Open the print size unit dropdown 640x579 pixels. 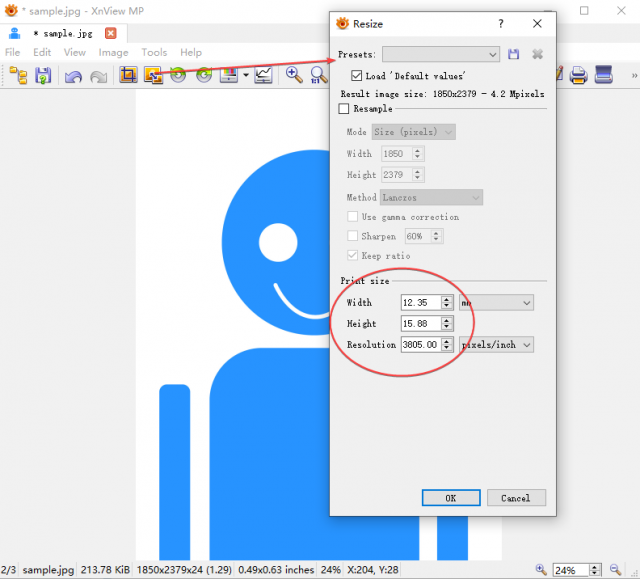pyautogui.click(x=496, y=303)
